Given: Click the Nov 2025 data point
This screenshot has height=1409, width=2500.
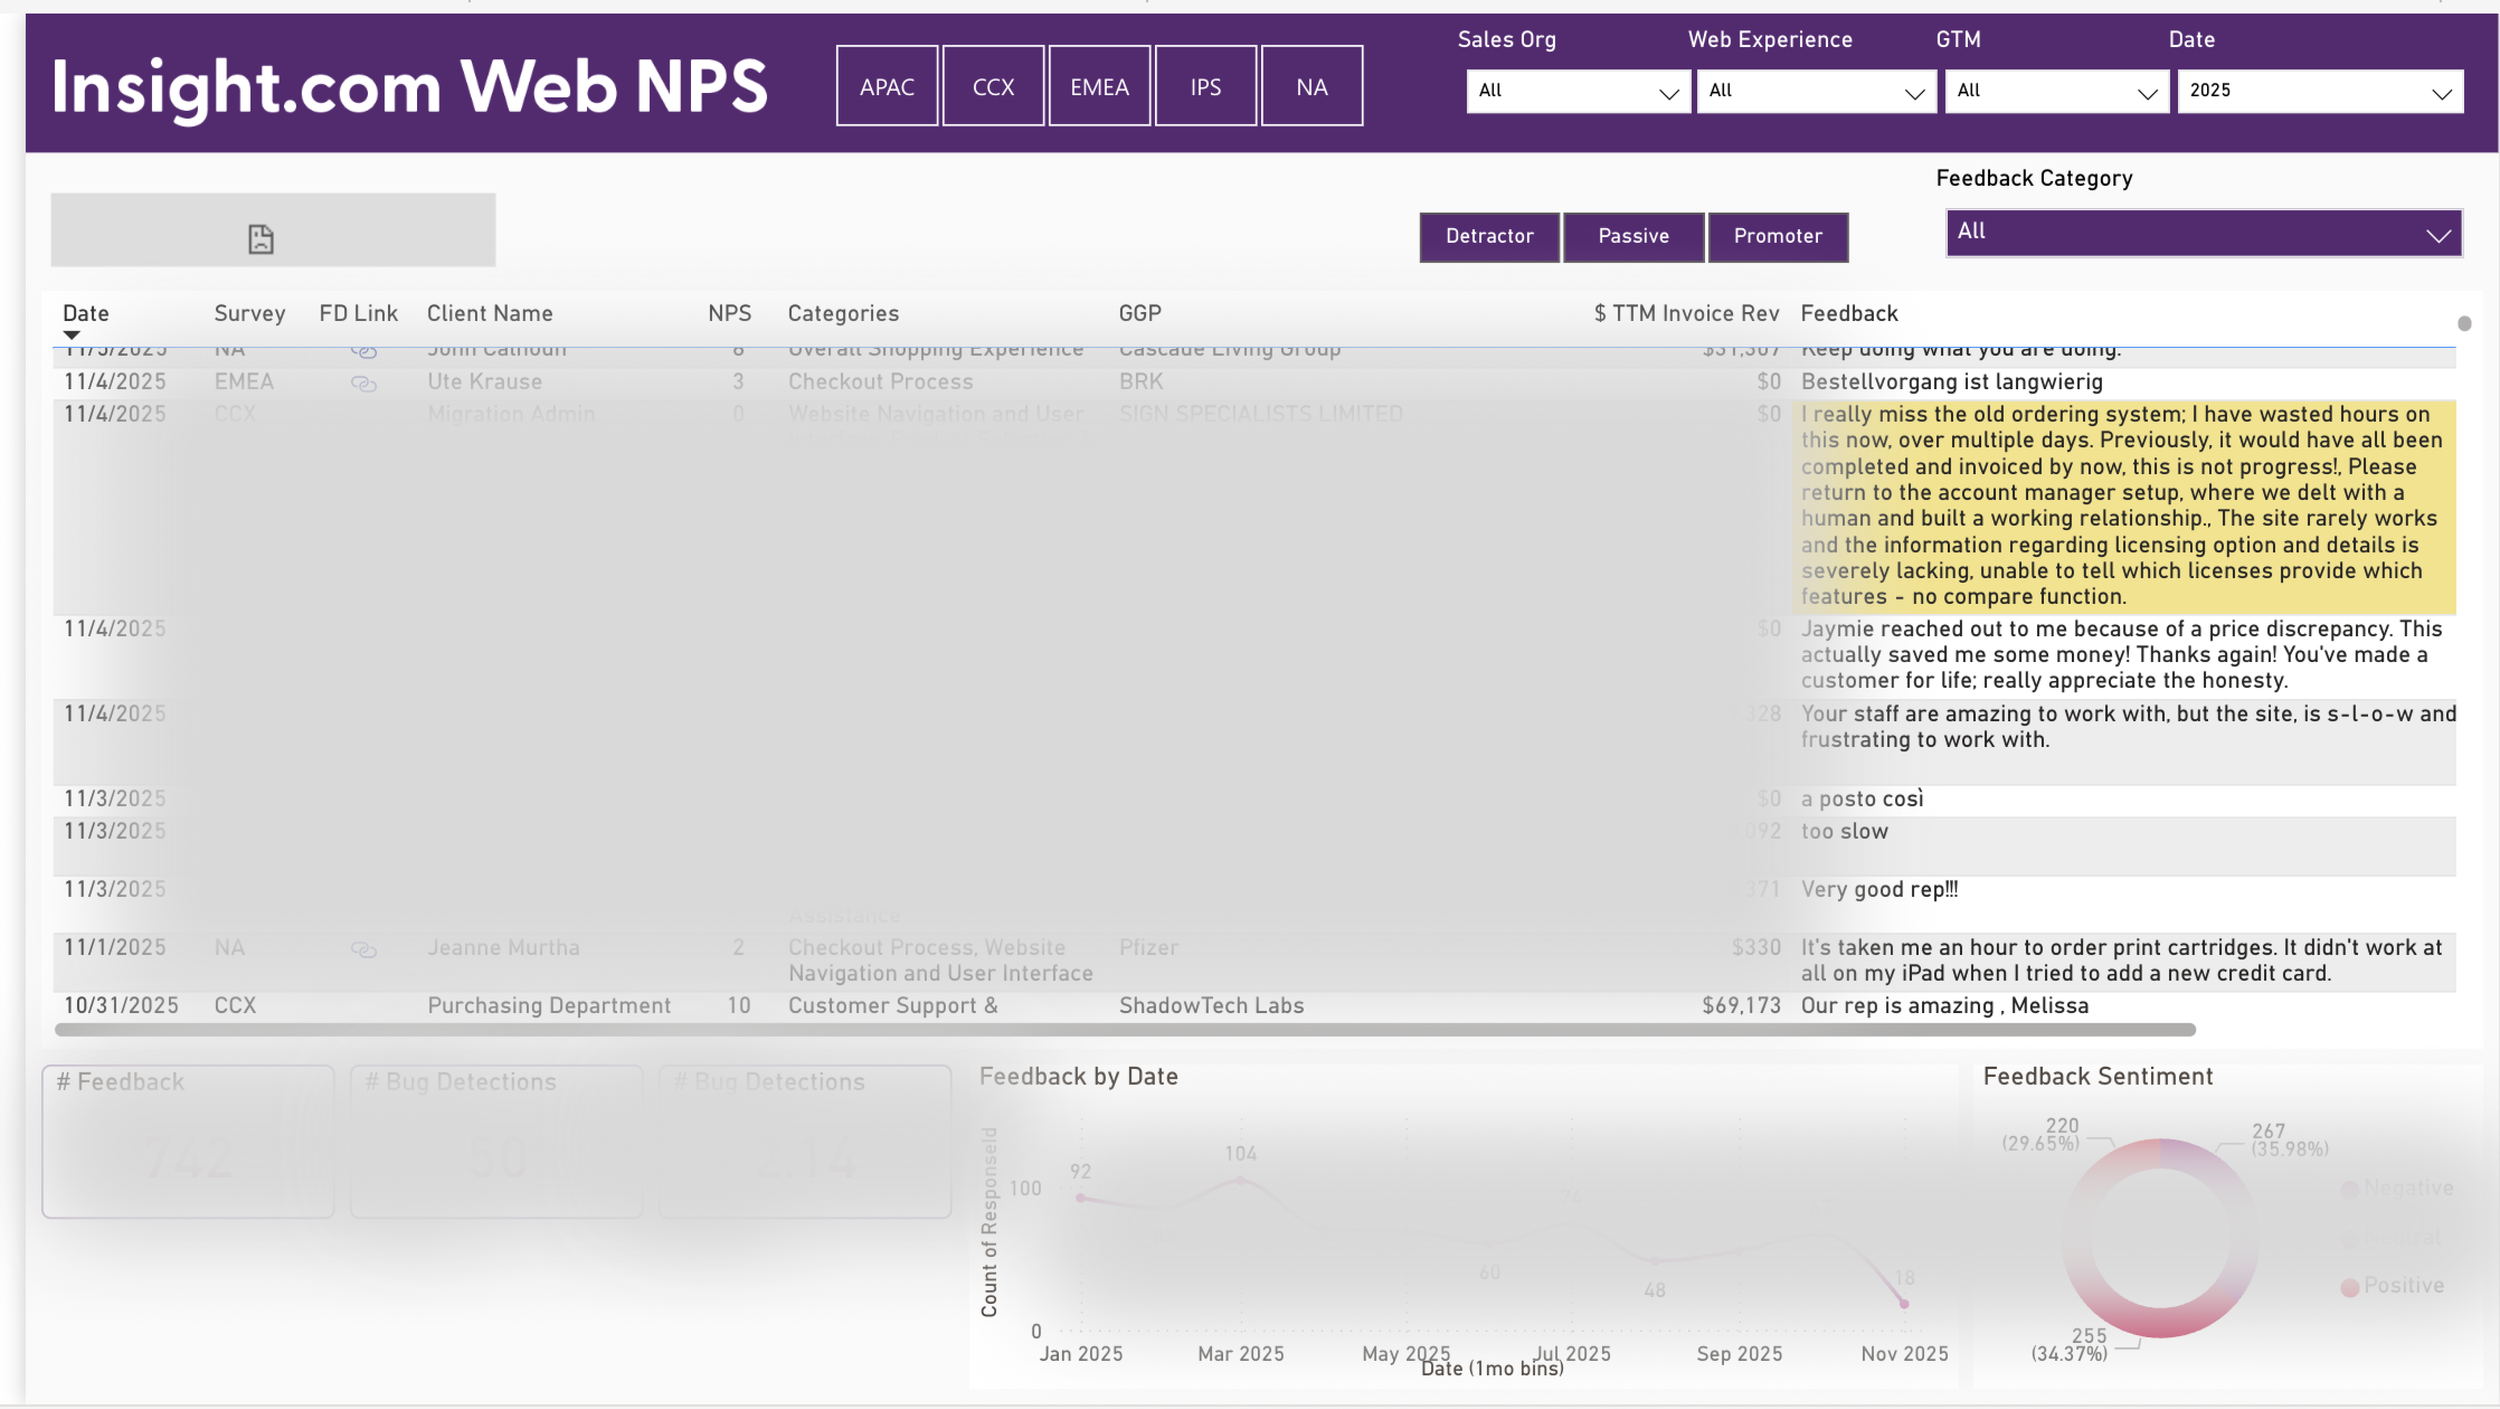Looking at the screenshot, I should tap(1903, 1303).
